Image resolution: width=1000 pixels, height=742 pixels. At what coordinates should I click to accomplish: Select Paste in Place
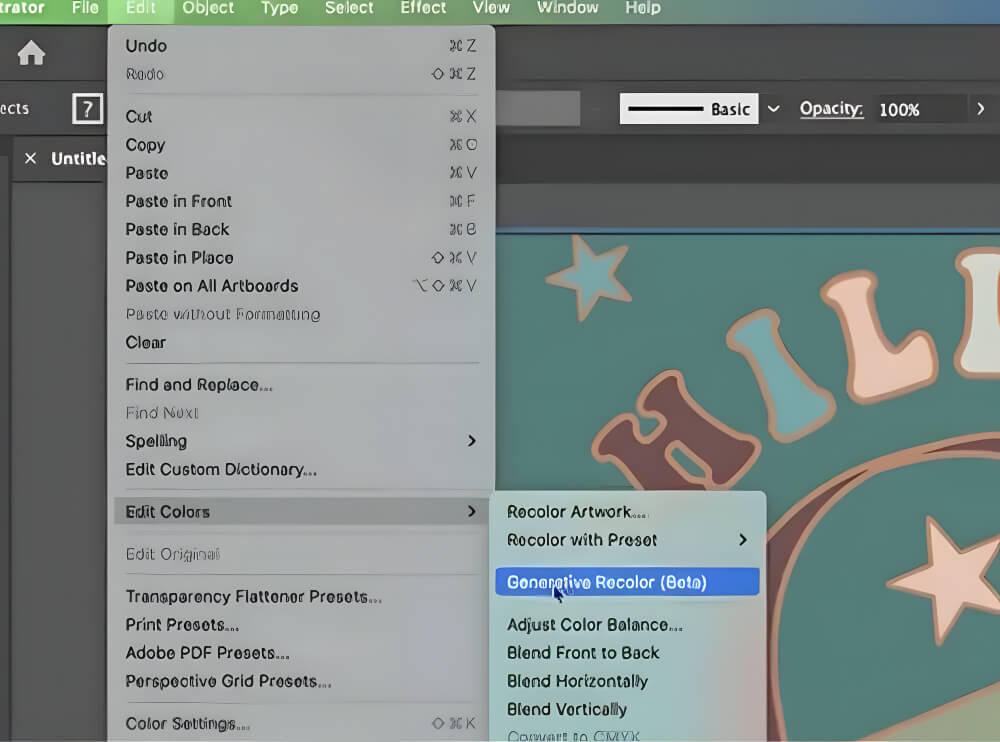tap(180, 258)
